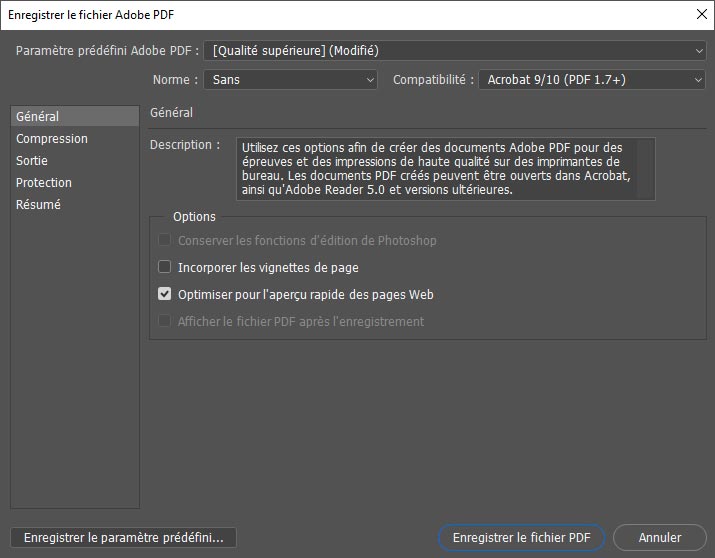The image size is (715, 558).
Task: Open the Compatibilité dropdown menu
Action: click(592, 80)
